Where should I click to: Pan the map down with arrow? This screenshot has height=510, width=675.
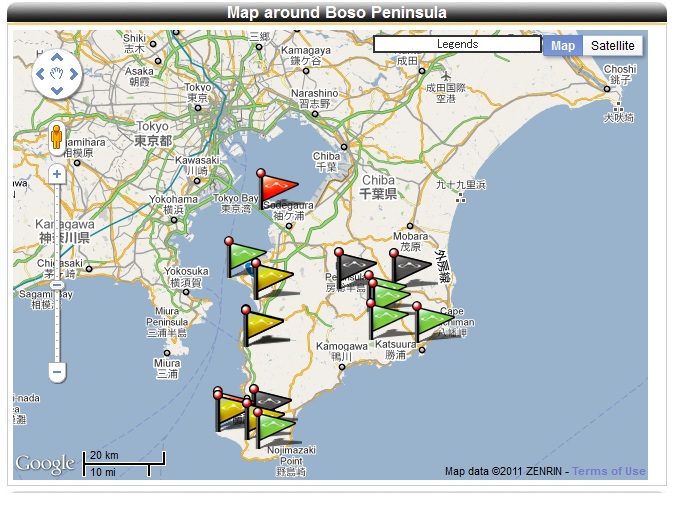(x=57, y=90)
